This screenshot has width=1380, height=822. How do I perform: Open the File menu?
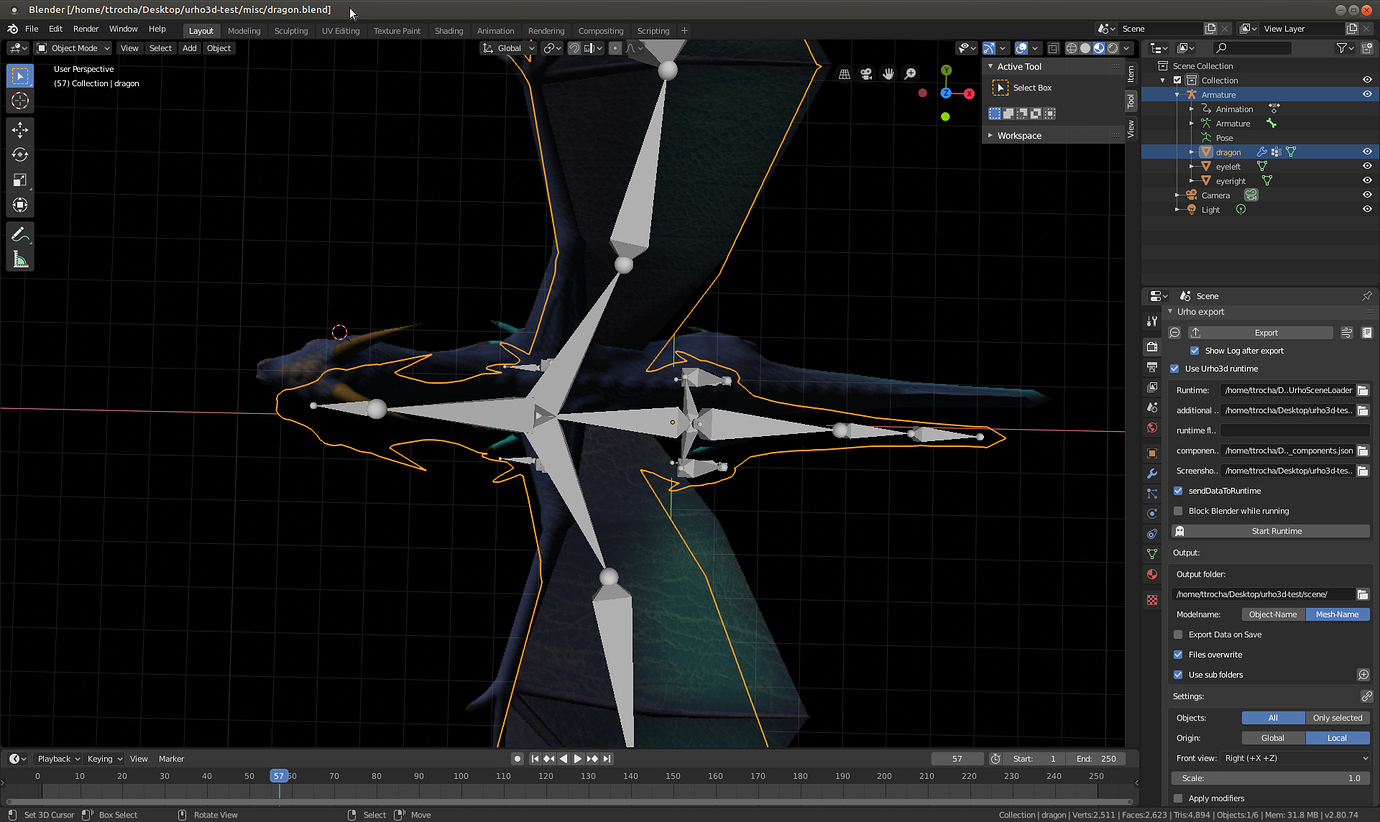point(32,29)
